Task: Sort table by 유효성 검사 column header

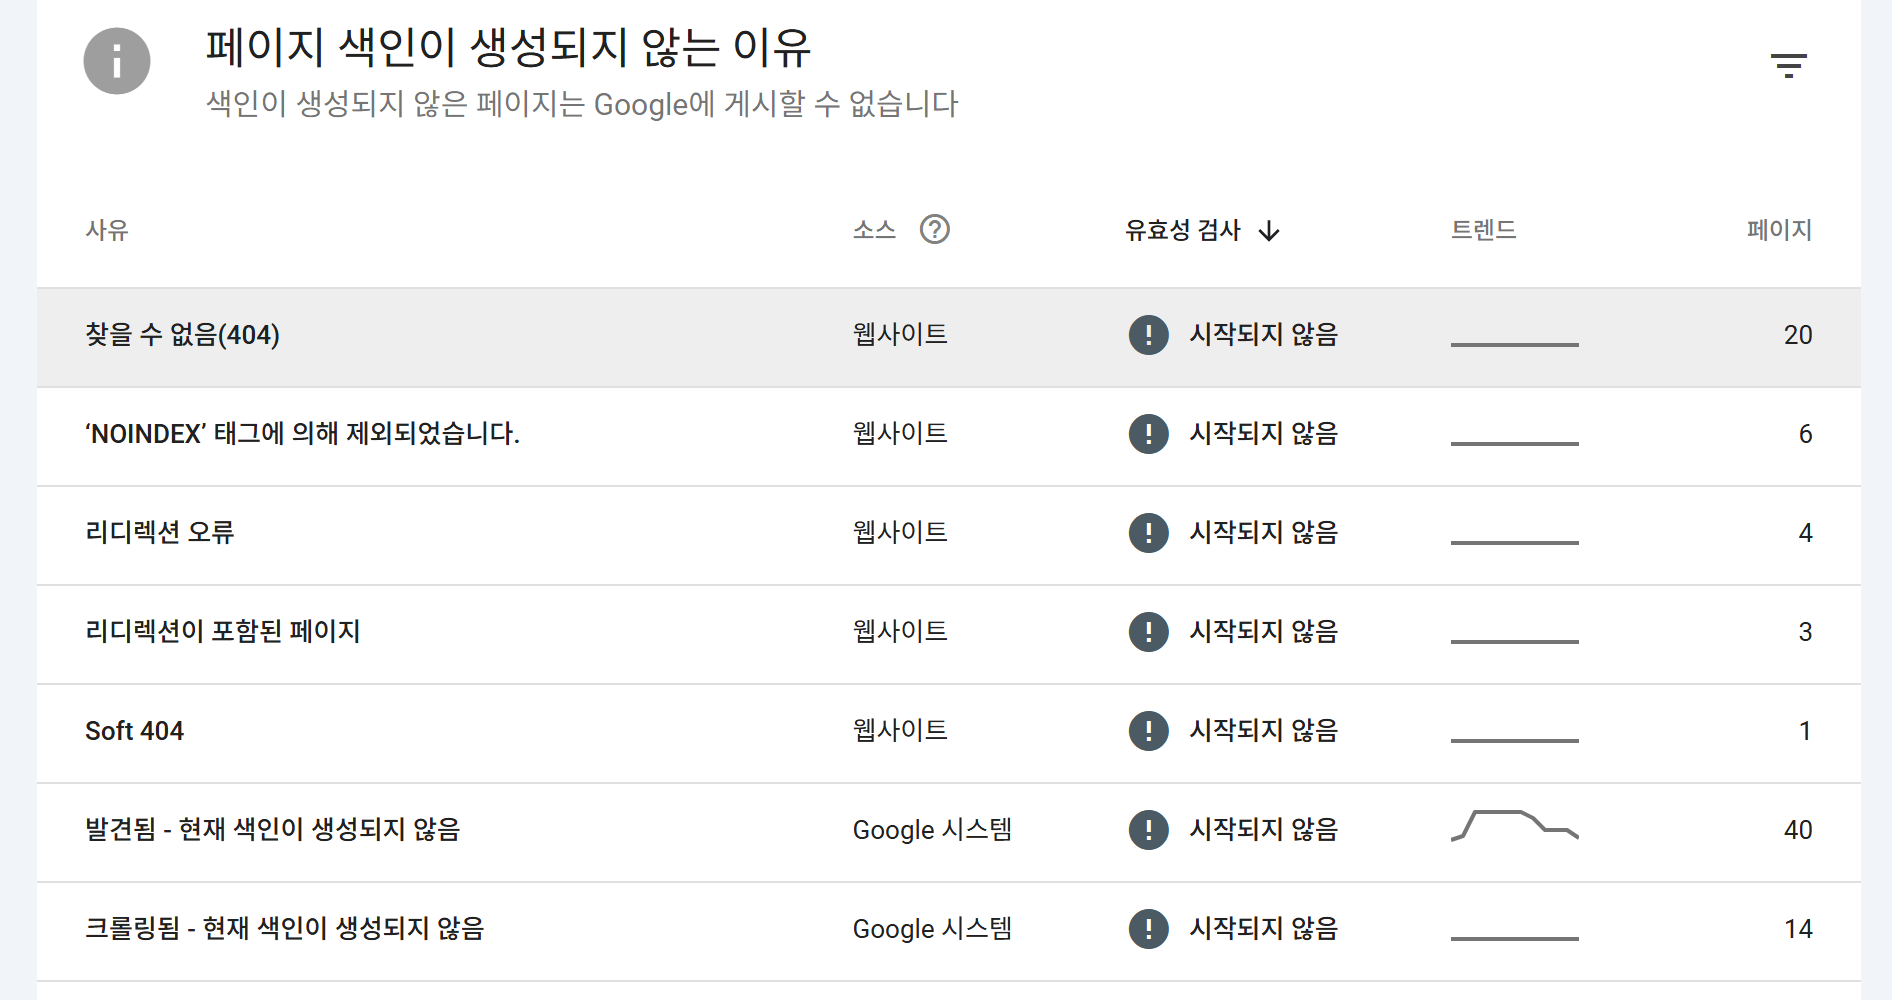Action: (x=1182, y=230)
